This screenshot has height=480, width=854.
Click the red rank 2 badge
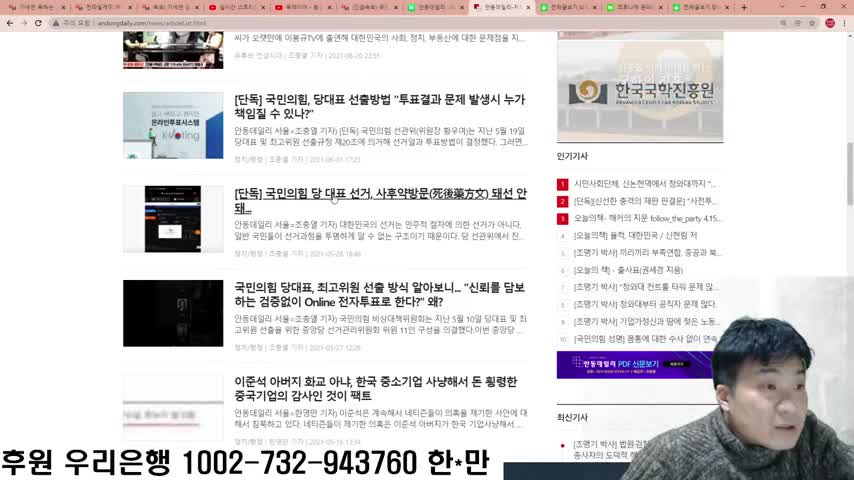pos(563,202)
